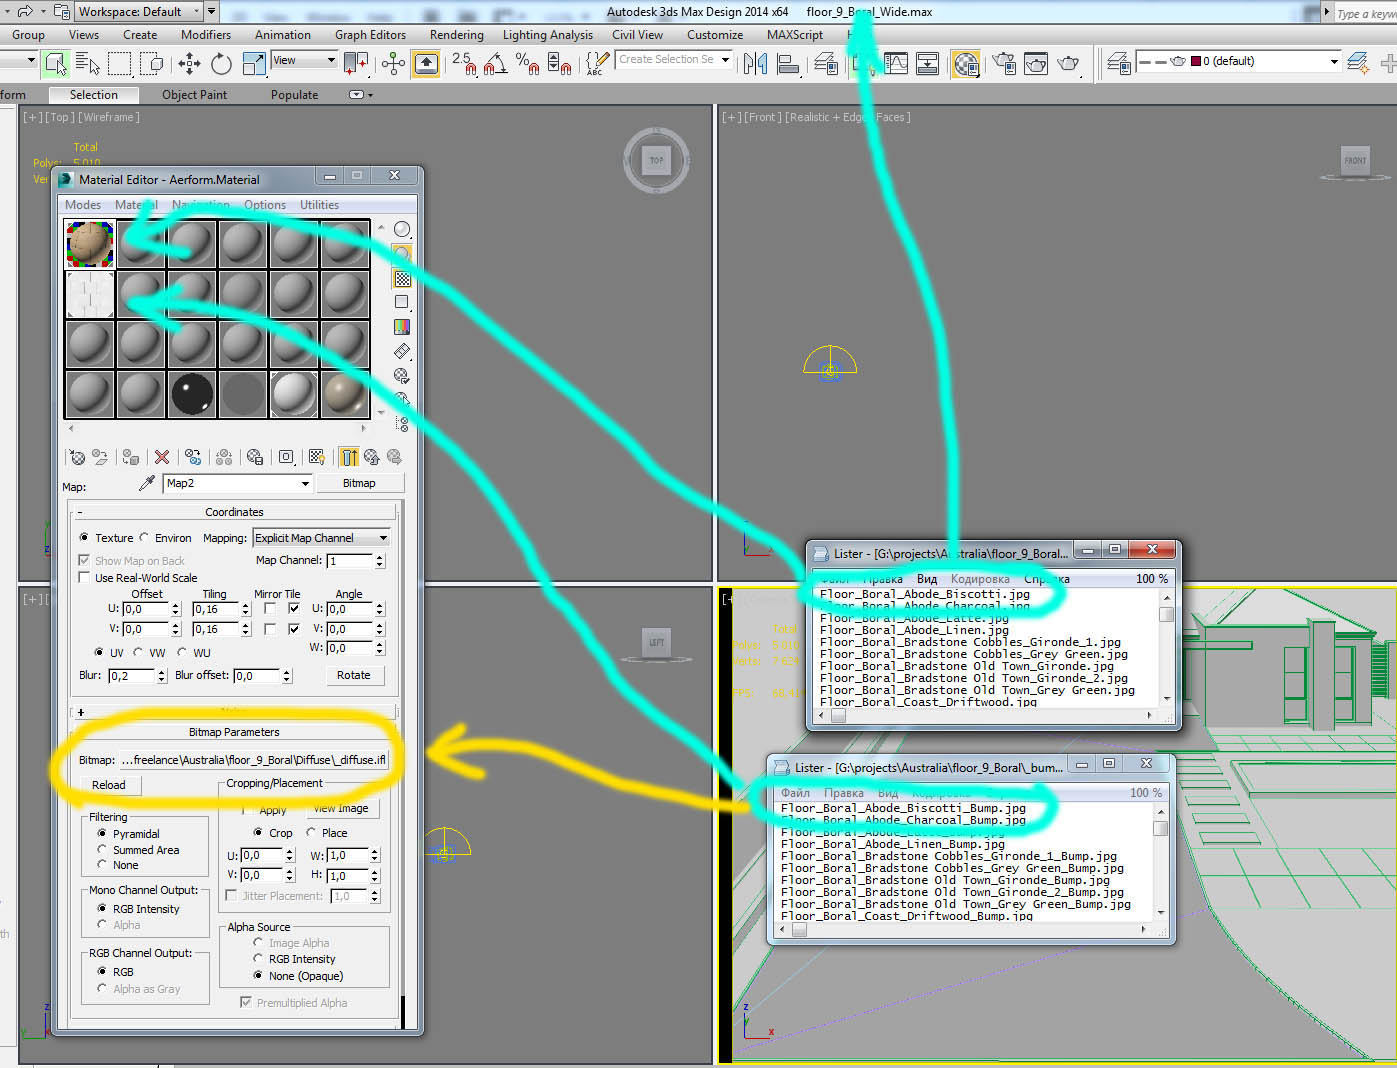The height and width of the screenshot is (1068, 1397).
Task: Open the Modifiers menu
Action: pyautogui.click(x=206, y=35)
